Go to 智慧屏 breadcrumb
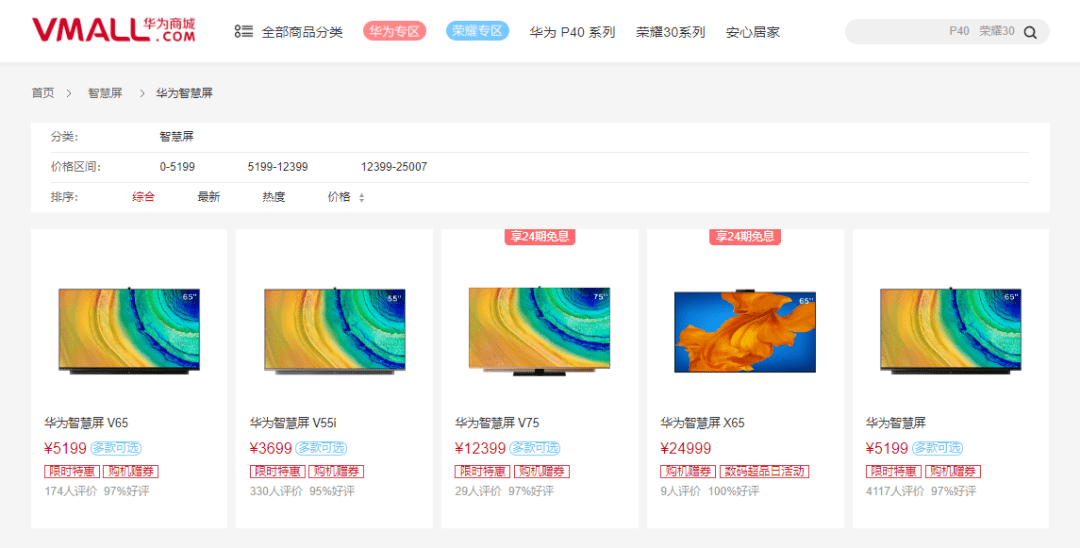Viewport: 1080px width, 548px height. coord(105,93)
